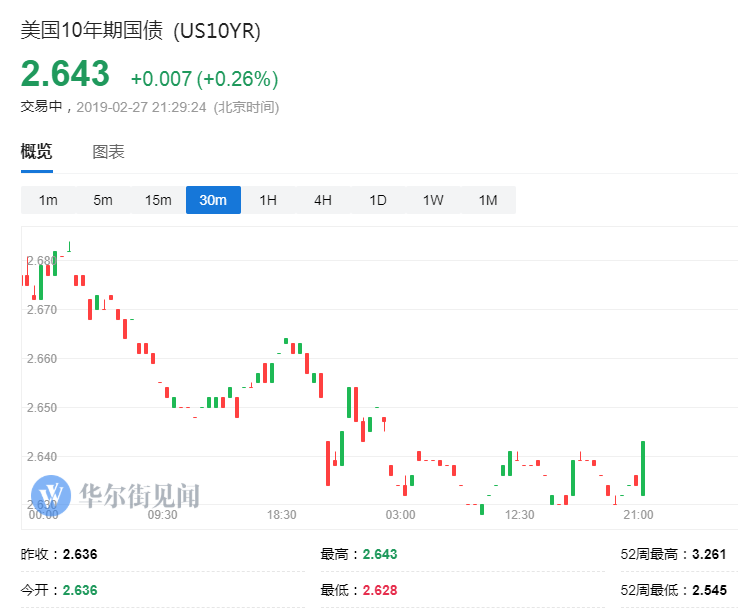Viewport: 738px width, 611px height.
Task: Click the 2.660 y-axis label
Action: click(41, 359)
